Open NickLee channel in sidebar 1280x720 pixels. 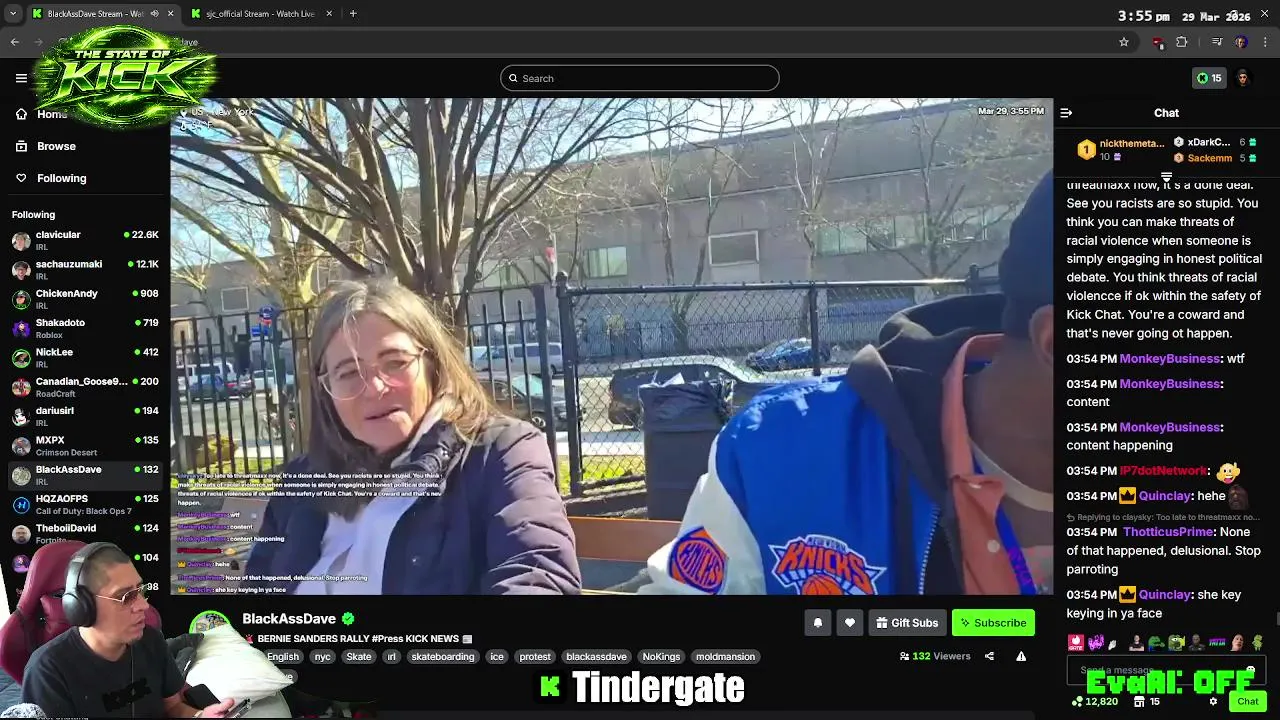(85, 358)
